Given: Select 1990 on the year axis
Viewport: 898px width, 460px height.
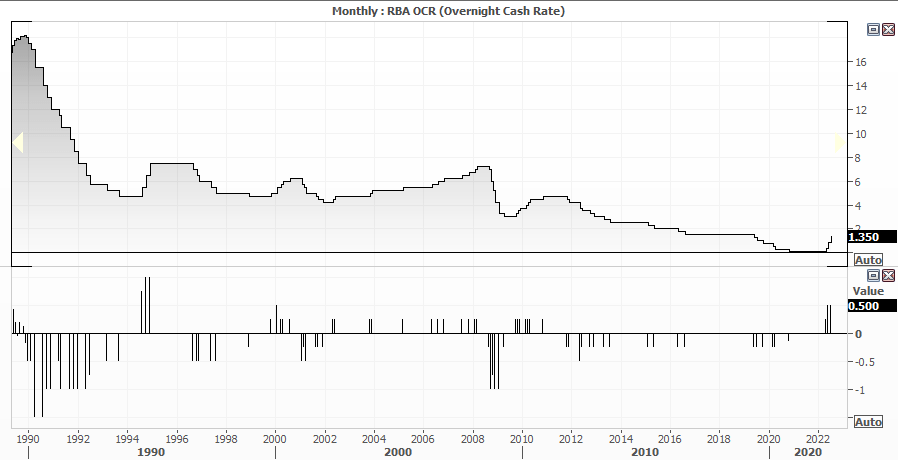Looking at the screenshot, I should pyautogui.click(x=28, y=439).
